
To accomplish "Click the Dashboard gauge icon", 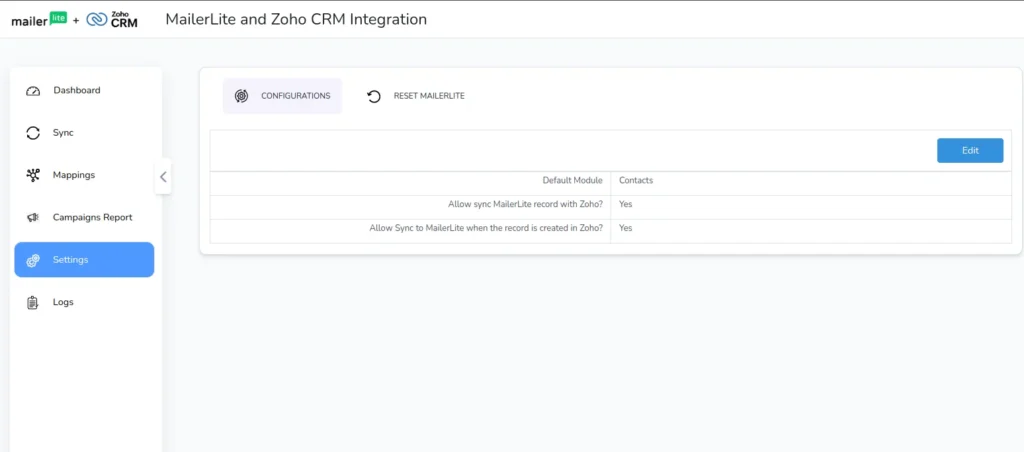I will [x=33, y=91].
